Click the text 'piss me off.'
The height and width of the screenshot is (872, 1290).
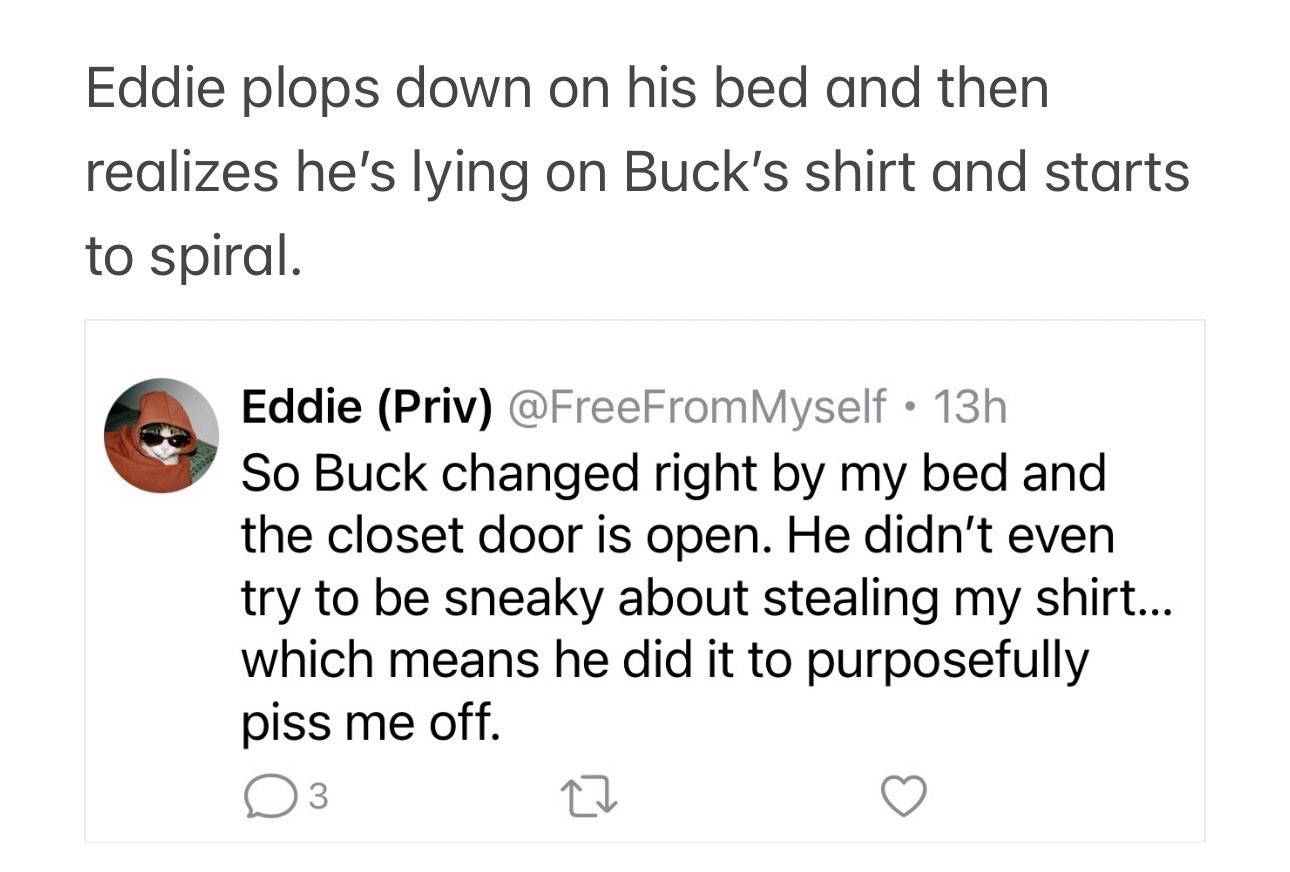point(370,722)
